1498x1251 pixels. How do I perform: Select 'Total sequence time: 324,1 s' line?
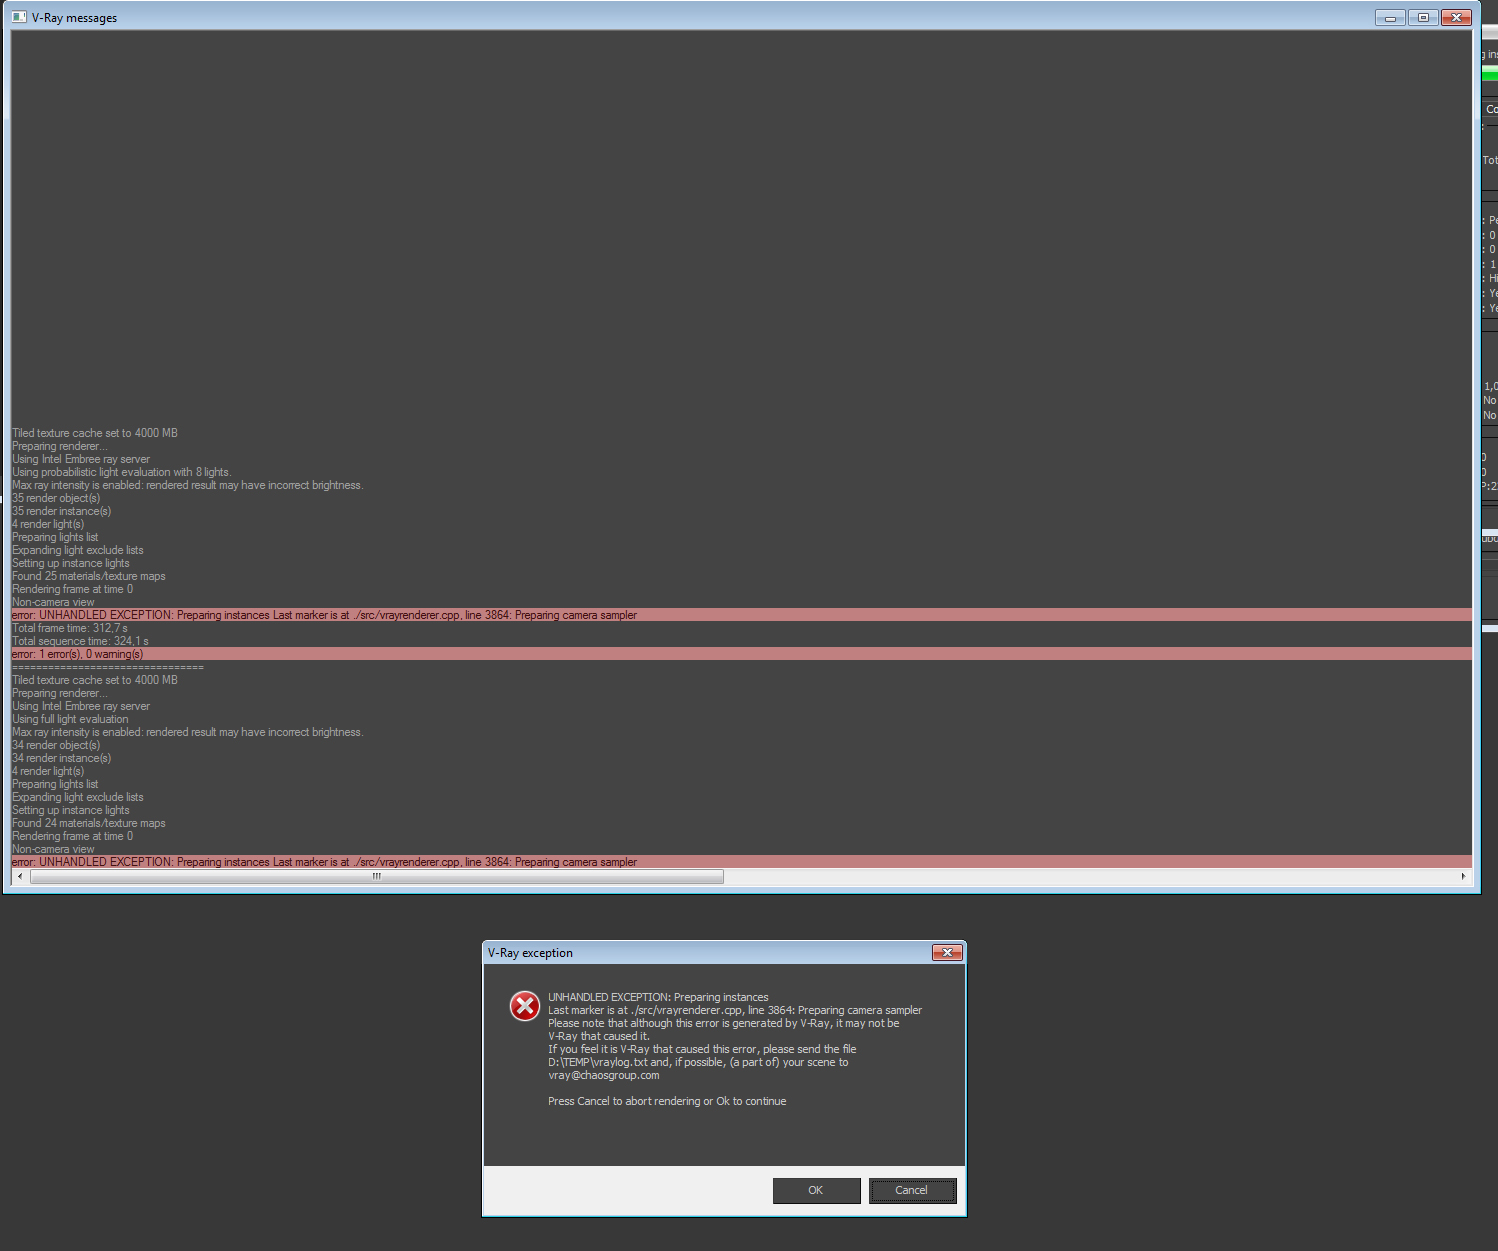(x=80, y=641)
